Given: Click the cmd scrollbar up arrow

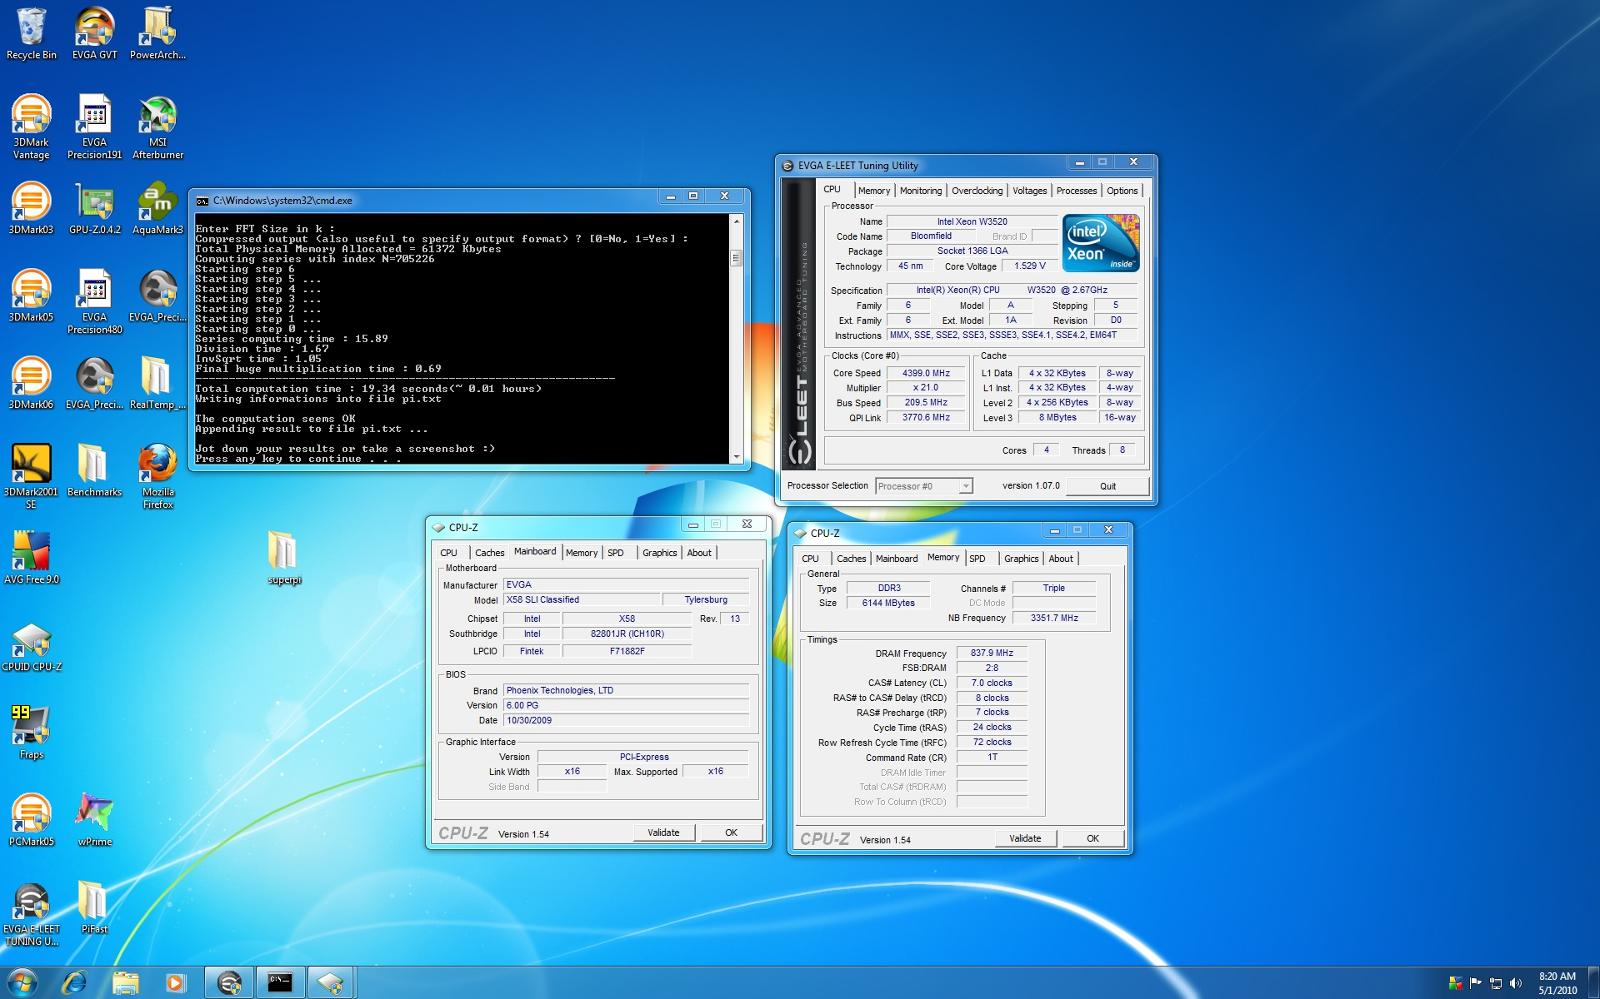Looking at the screenshot, I should pos(737,220).
